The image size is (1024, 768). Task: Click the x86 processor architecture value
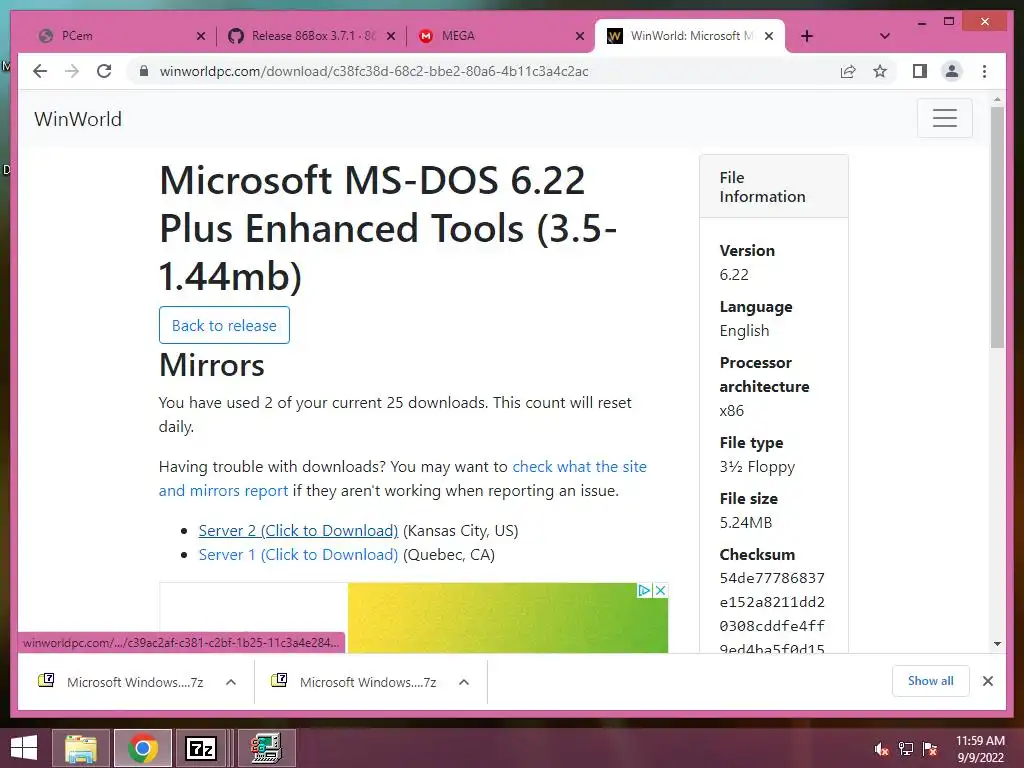[731, 411]
